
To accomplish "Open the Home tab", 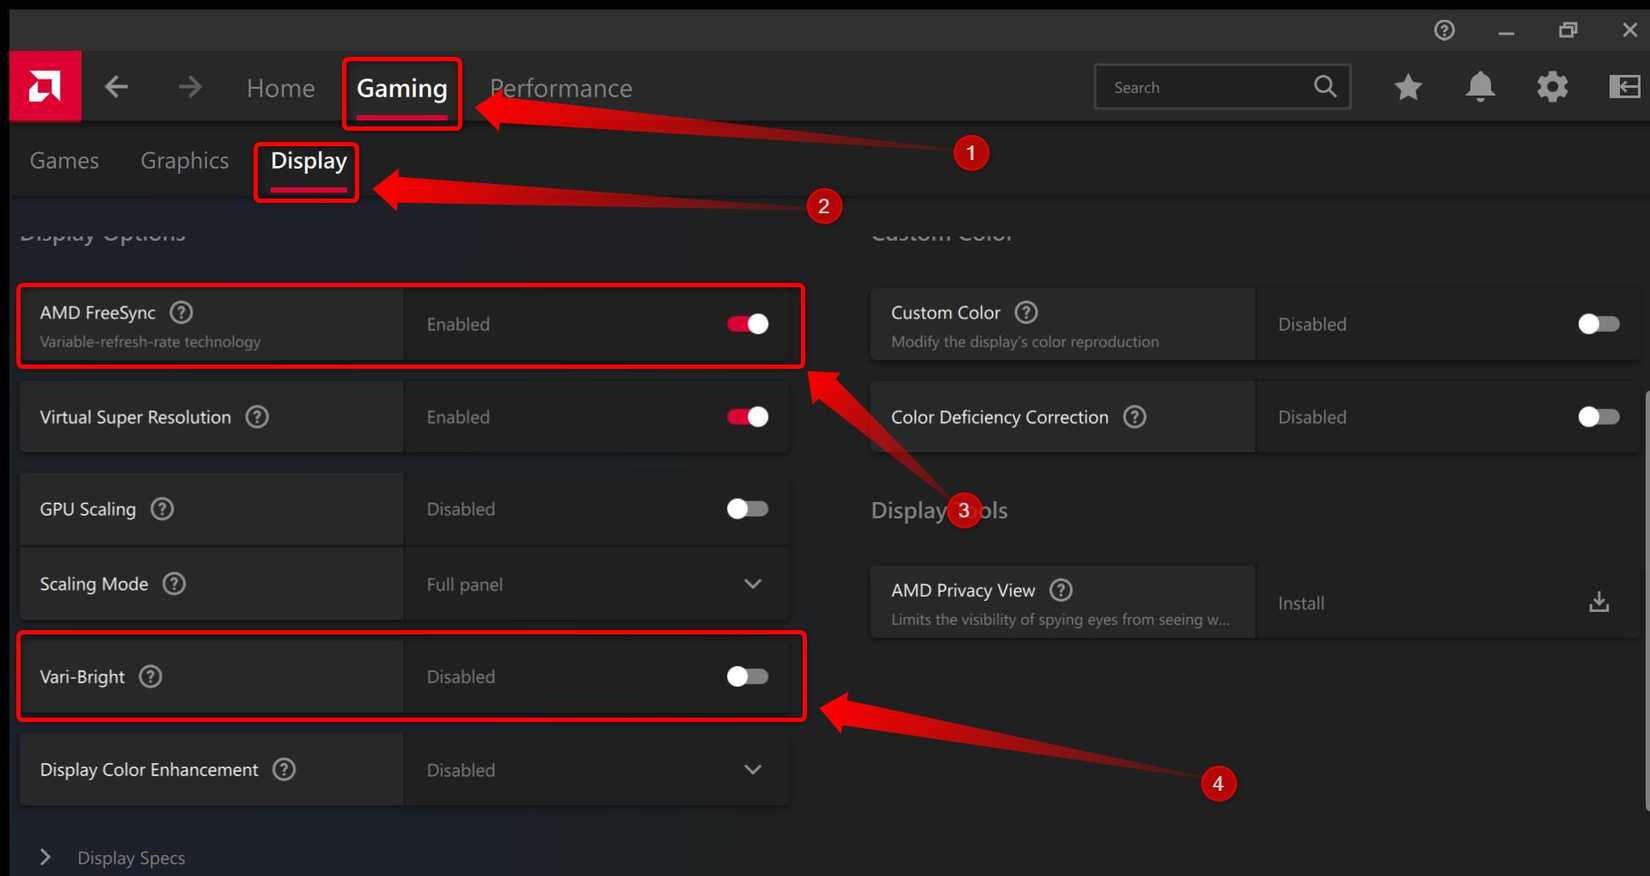I will click(x=281, y=88).
